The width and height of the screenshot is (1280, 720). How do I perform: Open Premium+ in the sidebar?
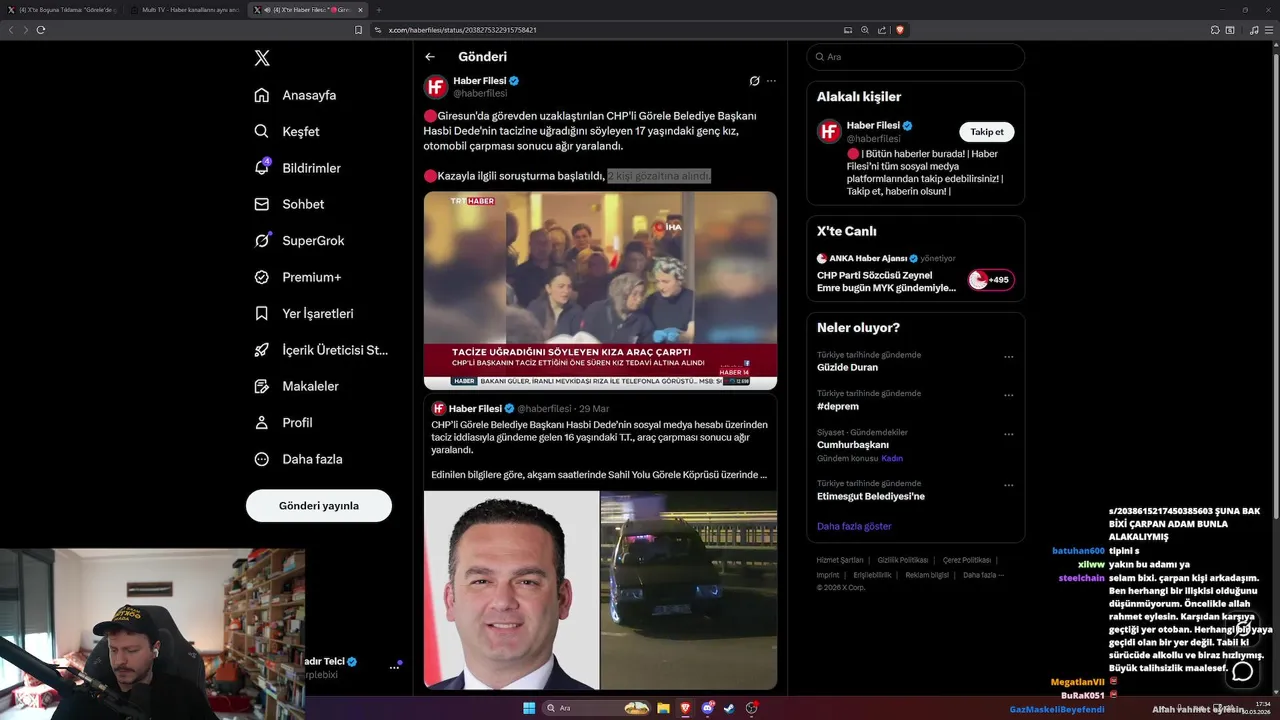coord(297,277)
